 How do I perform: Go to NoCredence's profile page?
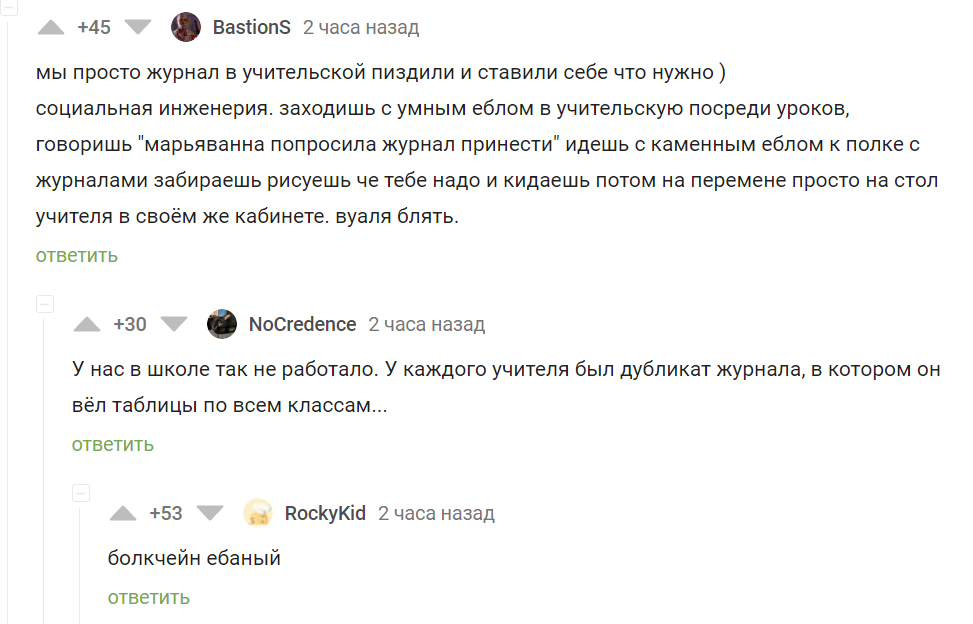point(302,324)
